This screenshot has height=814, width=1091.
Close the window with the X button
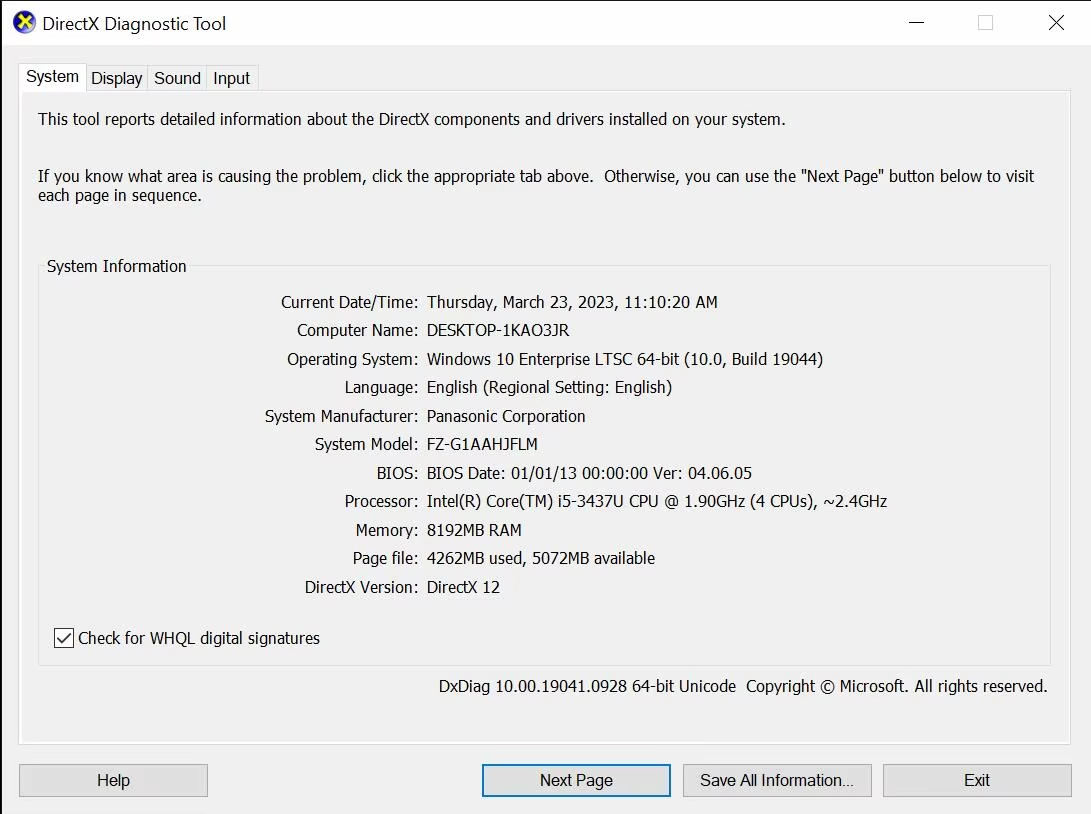pyautogui.click(x=1056, y=23)
